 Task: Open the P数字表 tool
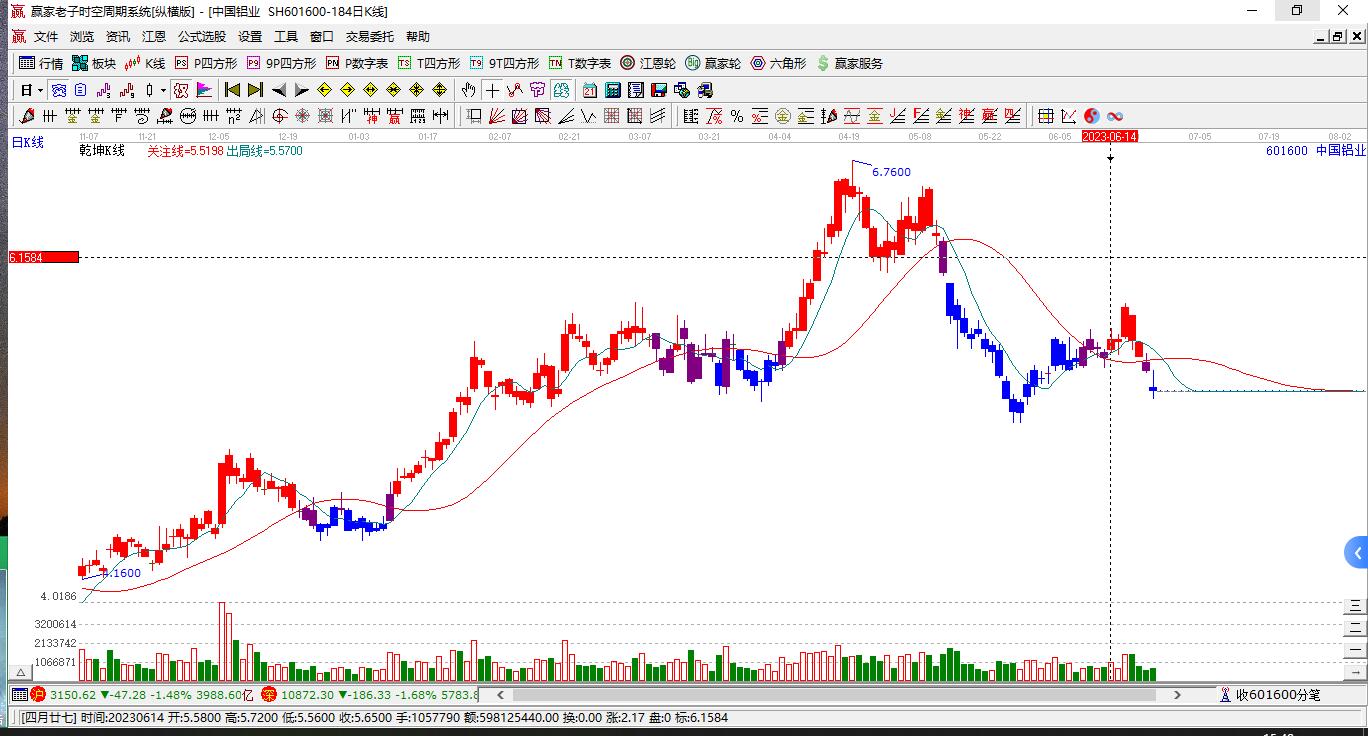(357, 63)
